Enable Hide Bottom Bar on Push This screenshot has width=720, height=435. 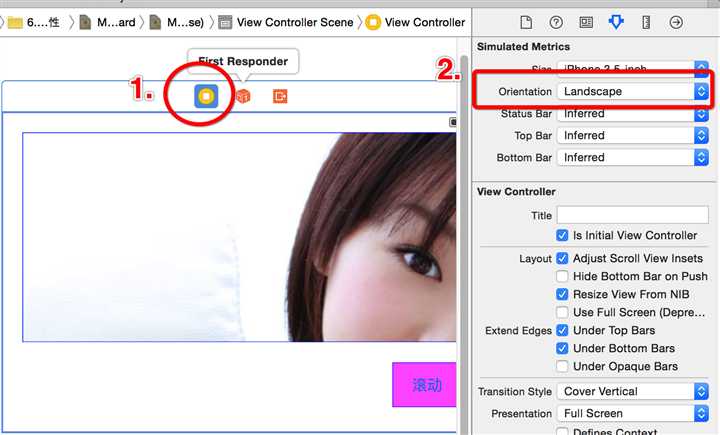click(x=562, y=276)
